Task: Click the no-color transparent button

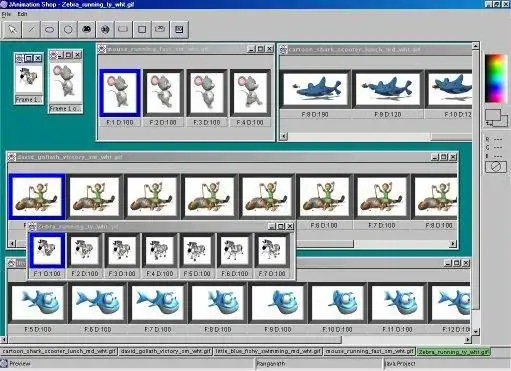Action: coord(496,166)
